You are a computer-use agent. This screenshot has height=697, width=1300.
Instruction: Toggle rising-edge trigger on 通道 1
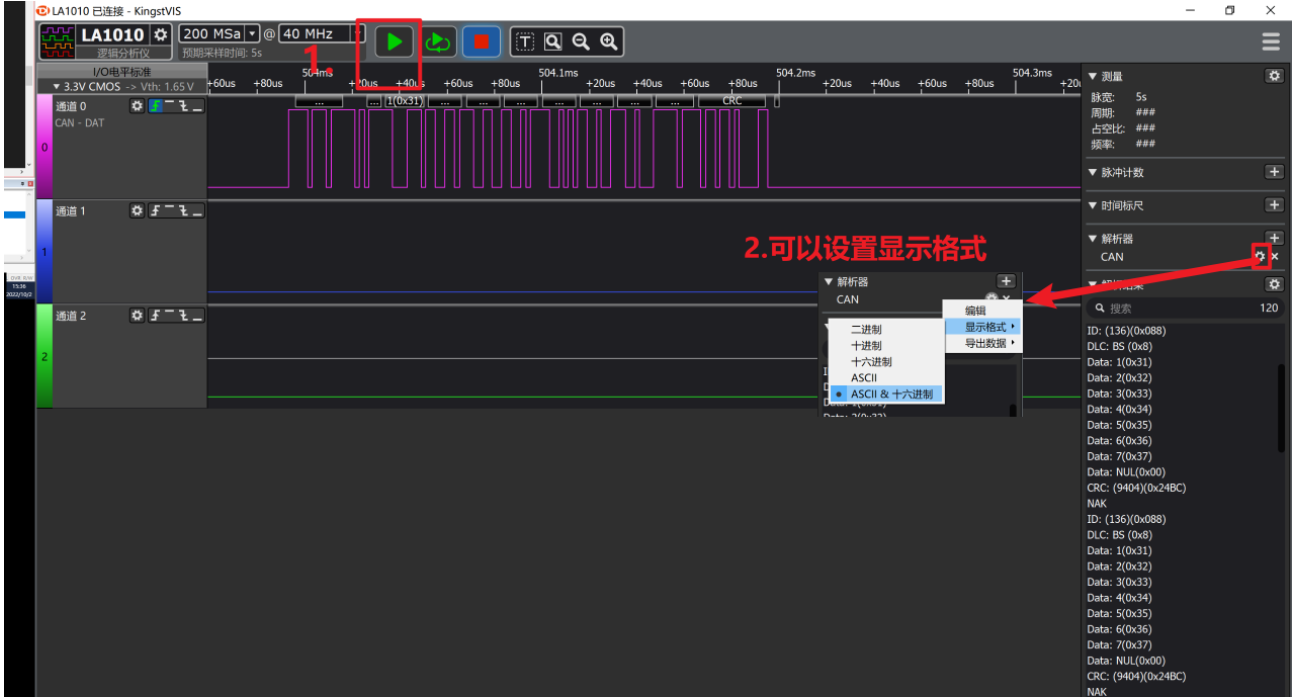[155, 211]
